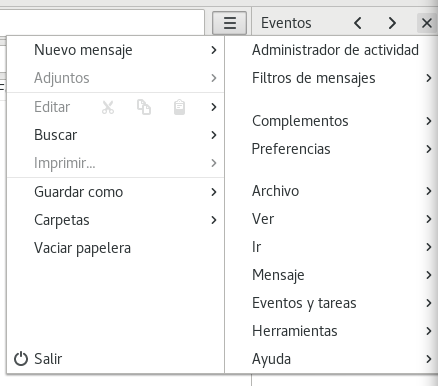Screen dimensions: 438x386
Task: Click the cut scissors icon
Action: click(x=108, y=107)
